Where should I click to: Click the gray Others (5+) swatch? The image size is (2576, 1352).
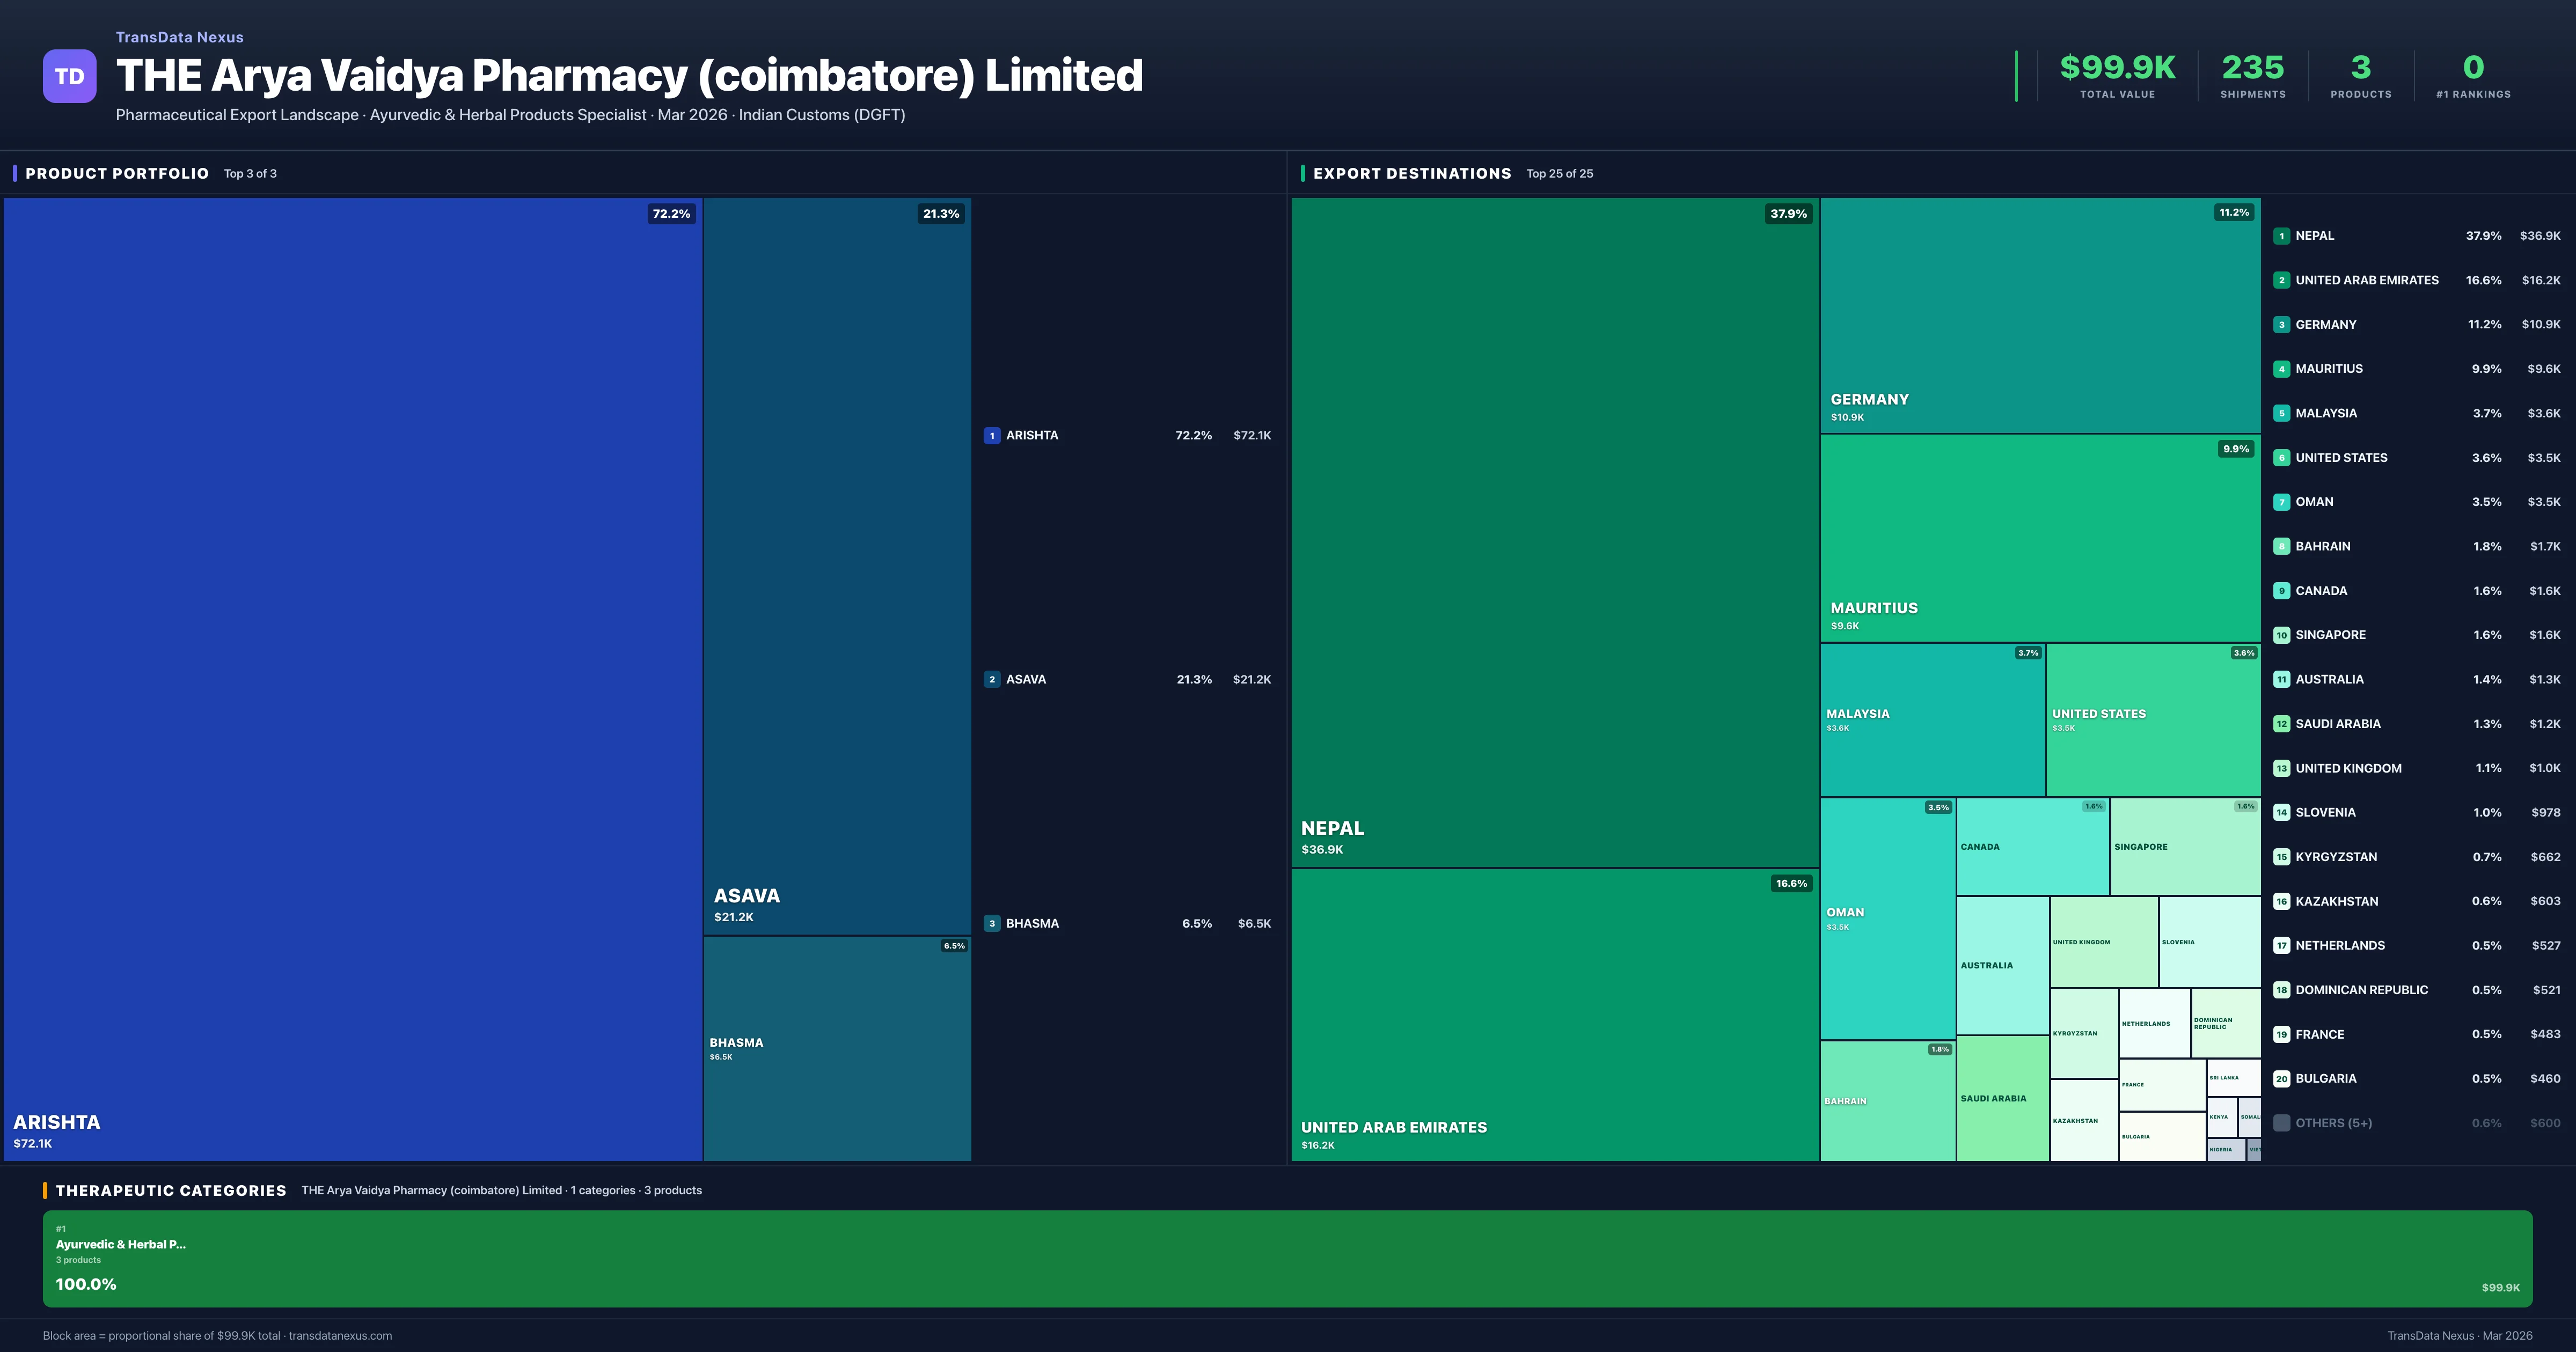click(x=2281, y=1123)
